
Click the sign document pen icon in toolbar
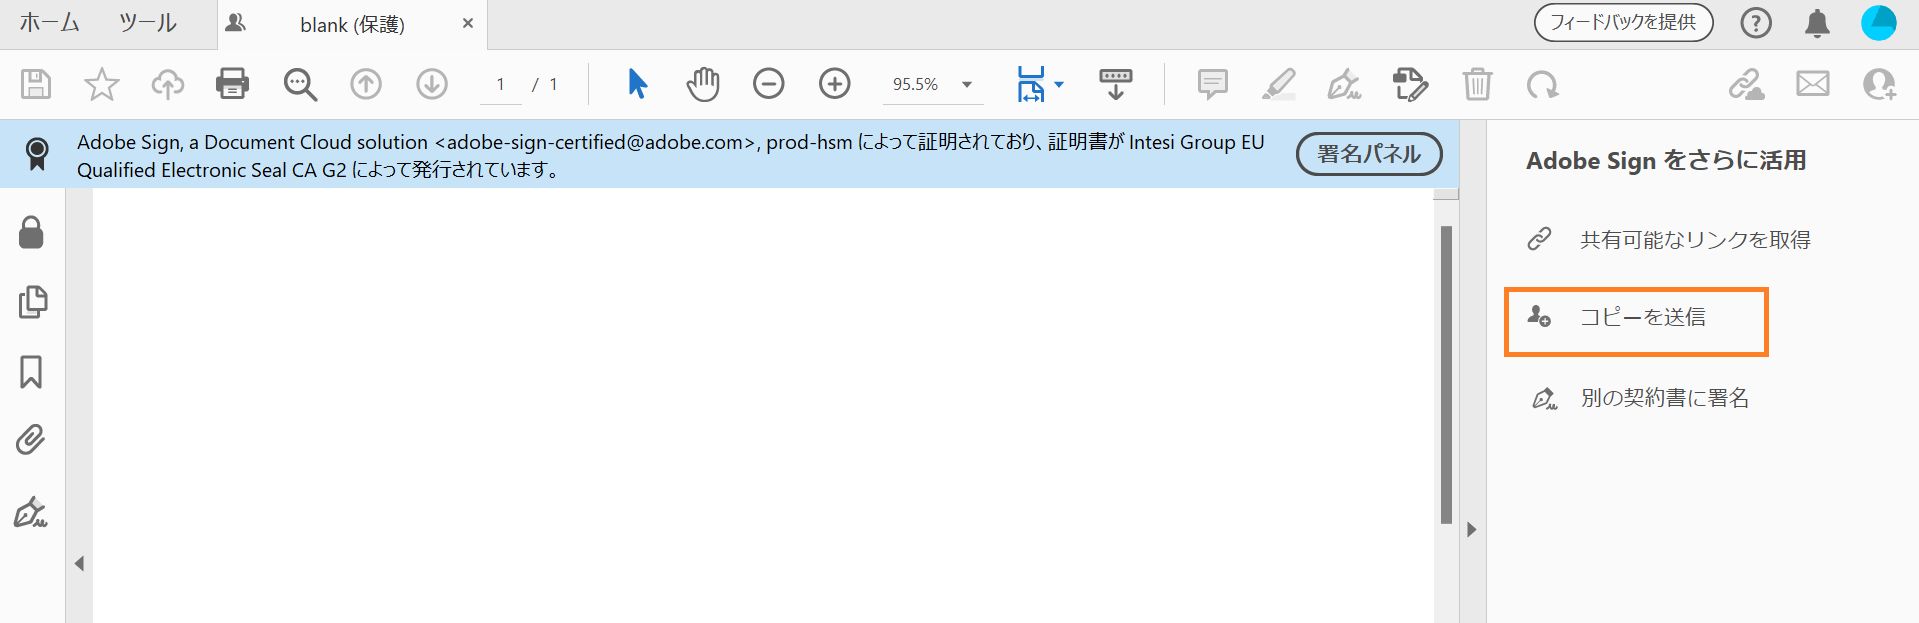click(x=1344, y=84)
